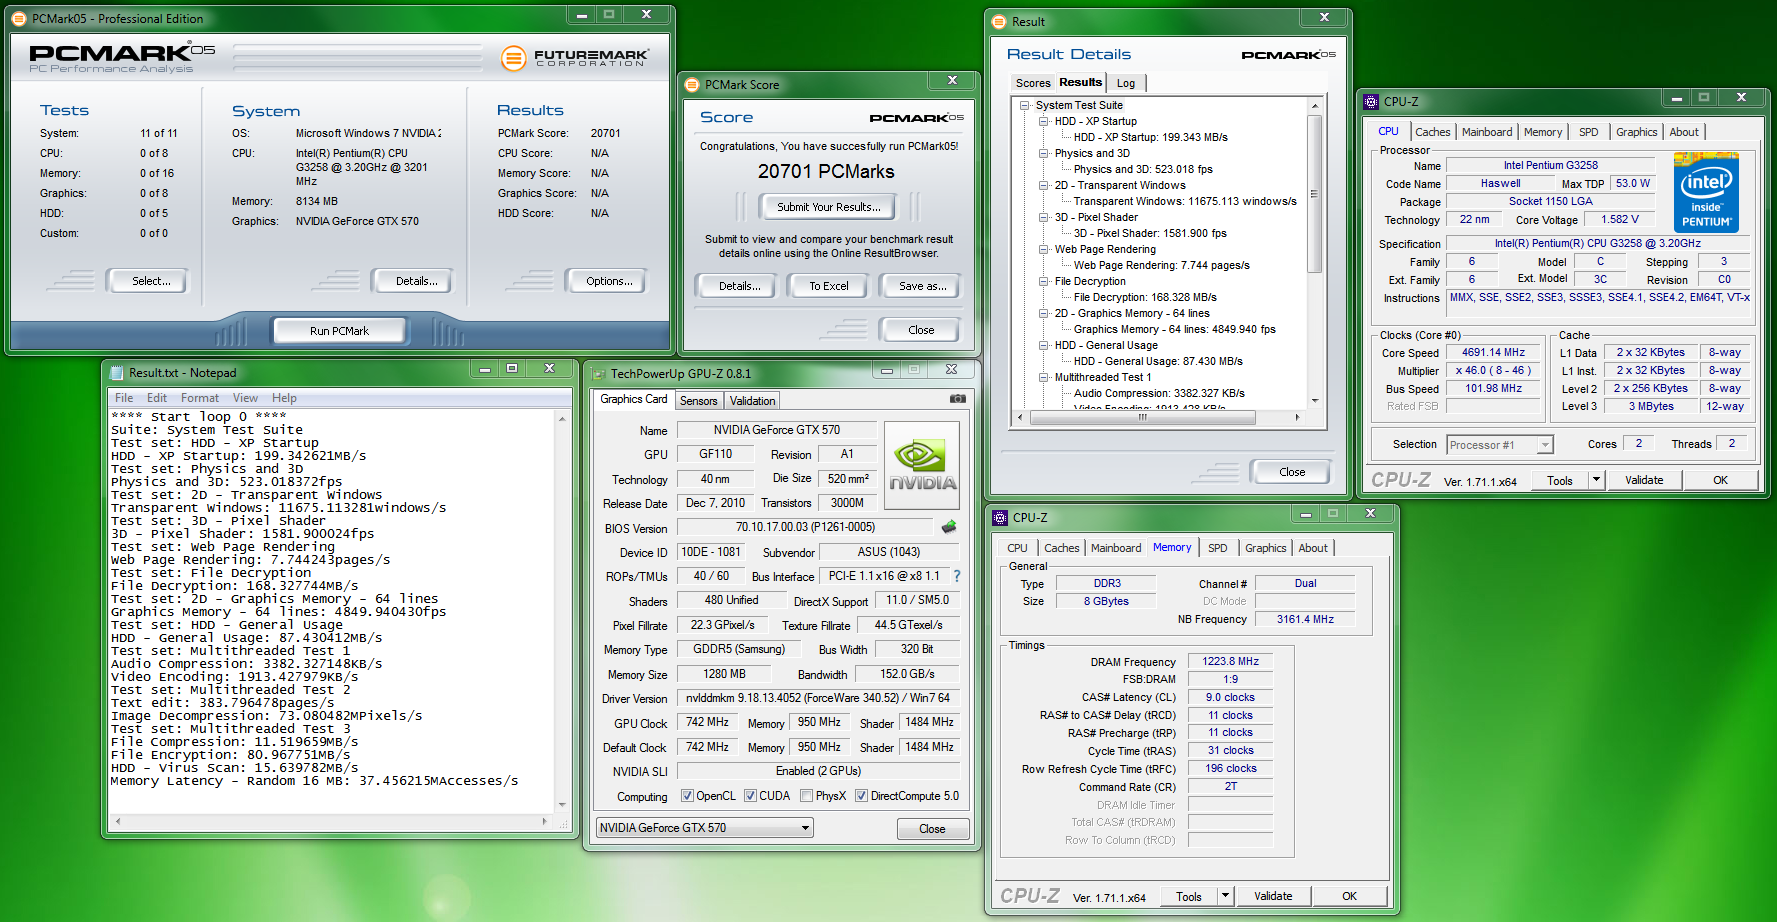Image resolution: width=1777 pixels, height=922 pixels.
Task: Switch to the Validation tab in GPU-Z
Action: tap(752, 401)
